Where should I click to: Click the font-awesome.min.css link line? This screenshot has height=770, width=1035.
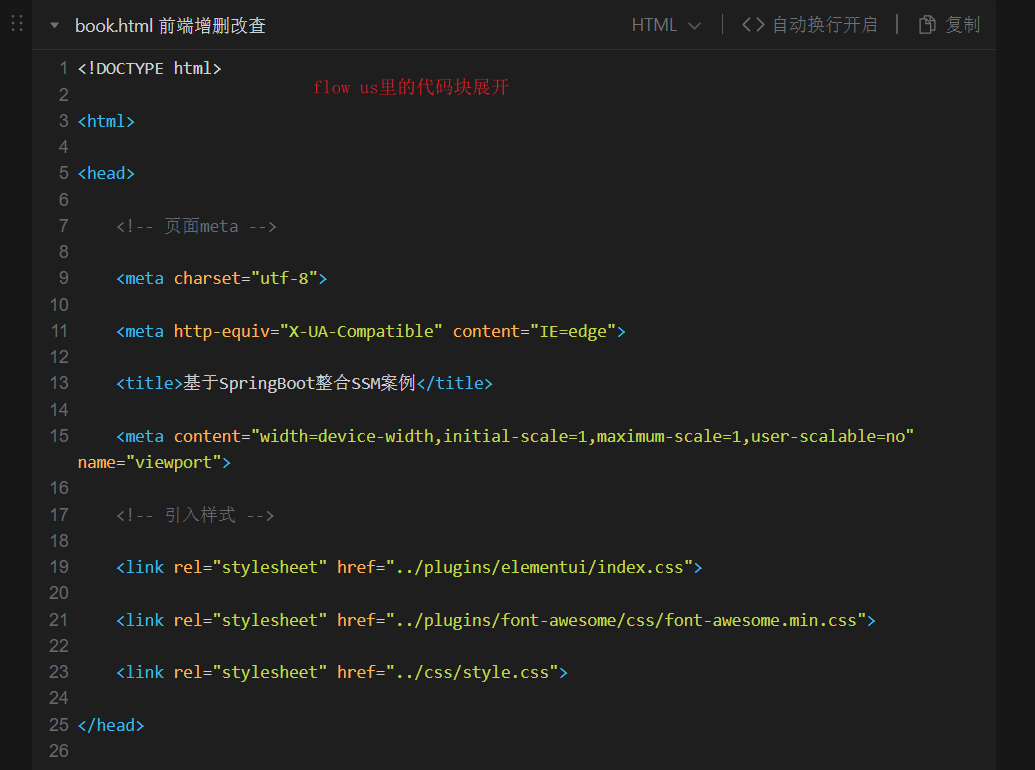pyautogui.click(x=495, y=620)
